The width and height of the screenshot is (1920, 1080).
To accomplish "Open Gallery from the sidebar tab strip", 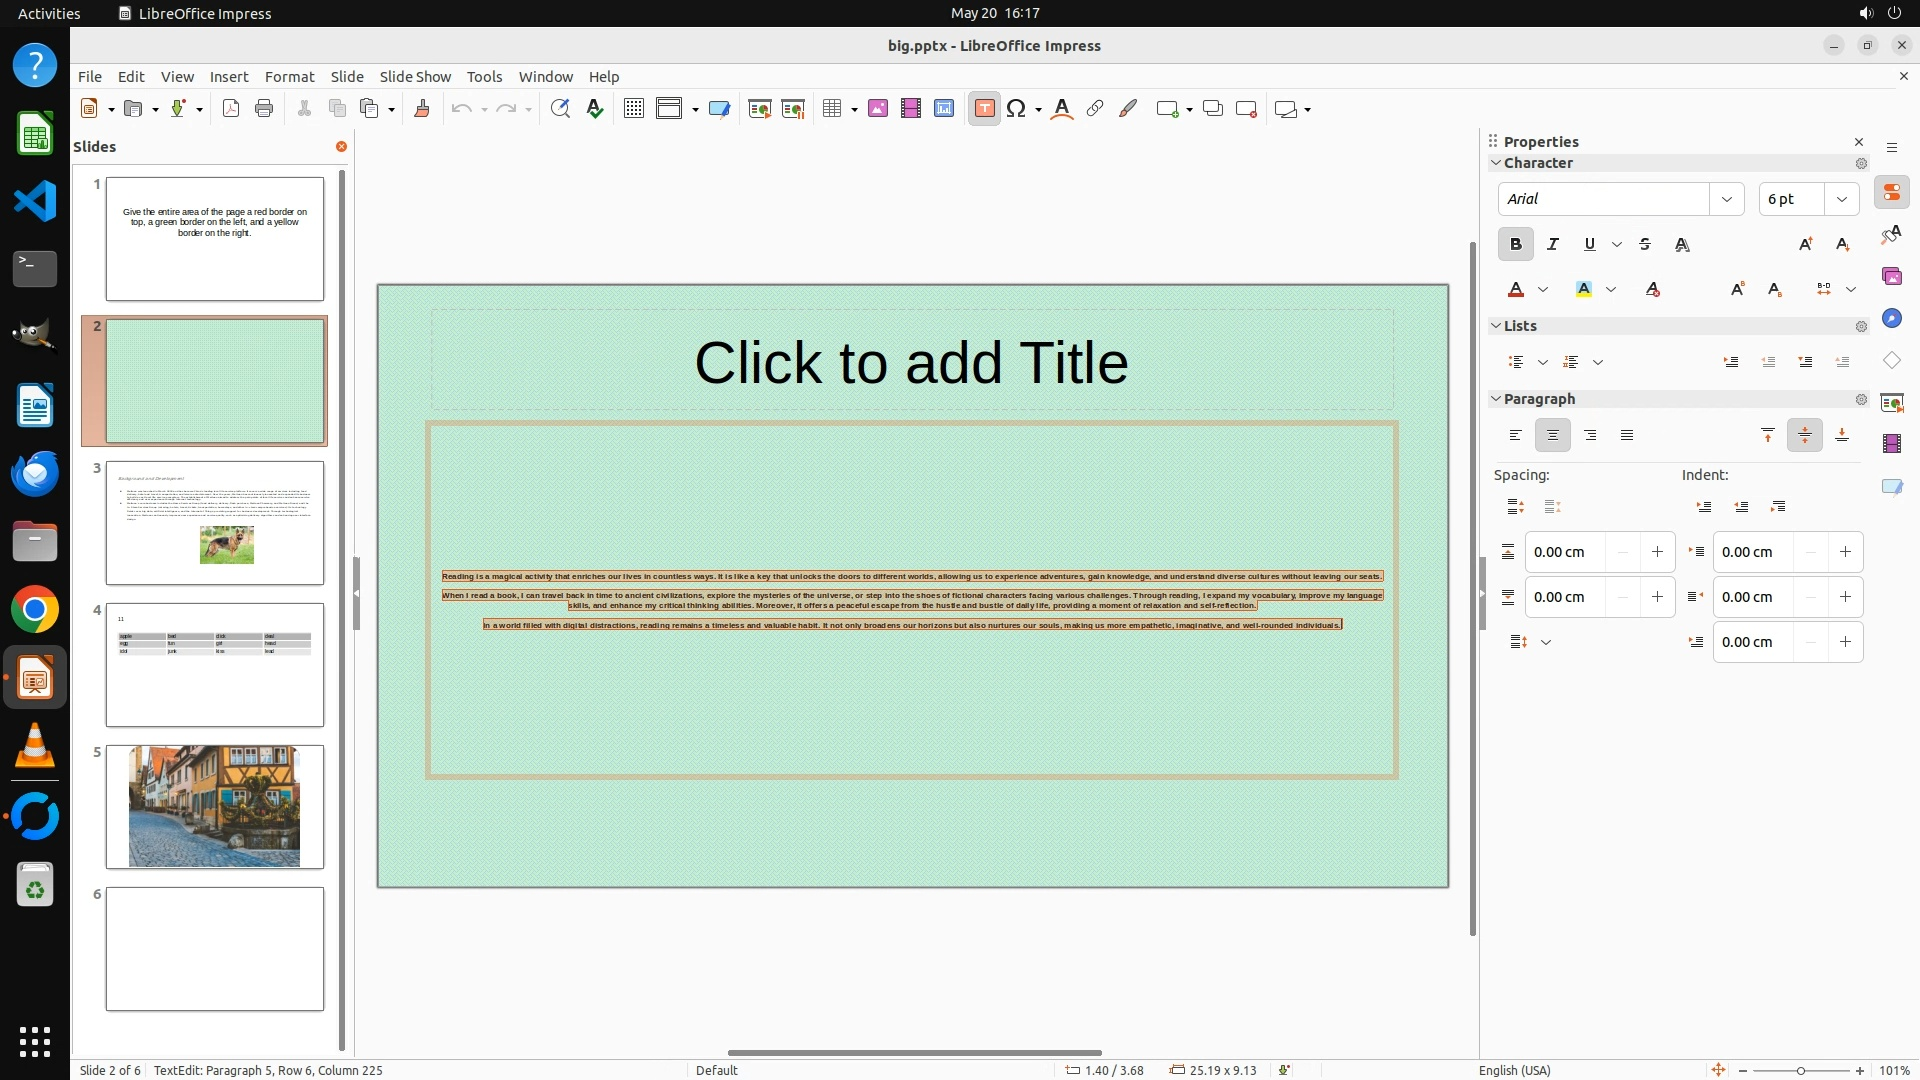I will 1891,276.
